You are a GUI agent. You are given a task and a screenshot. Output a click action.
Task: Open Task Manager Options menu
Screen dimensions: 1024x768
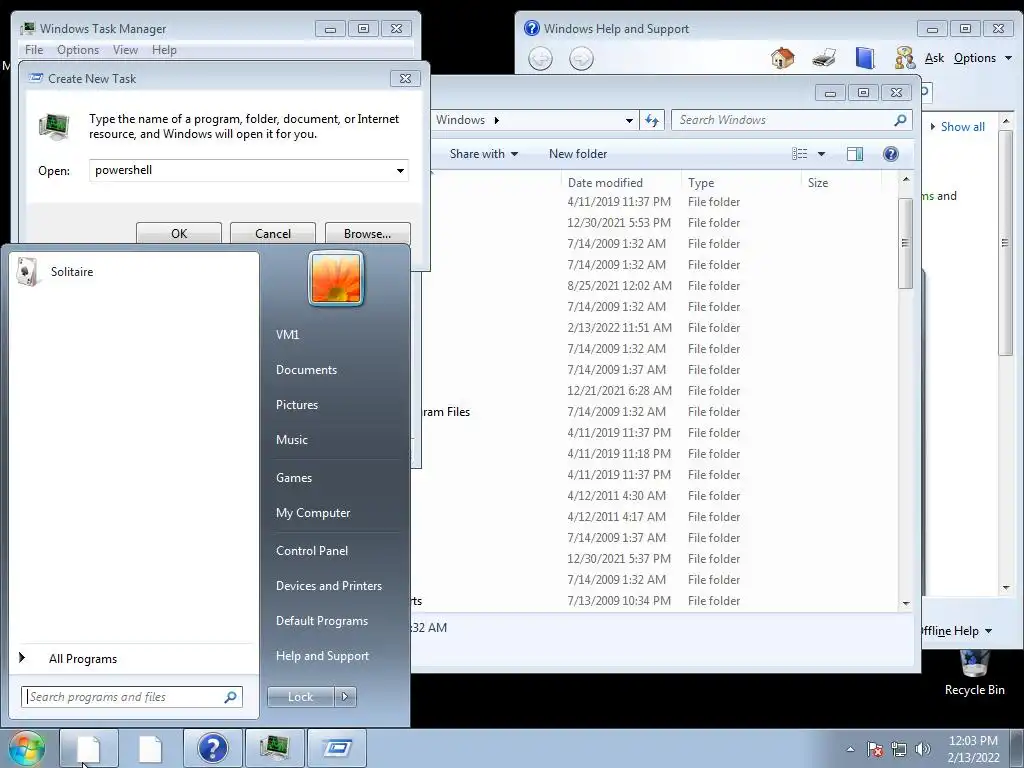tap(78, 50)
